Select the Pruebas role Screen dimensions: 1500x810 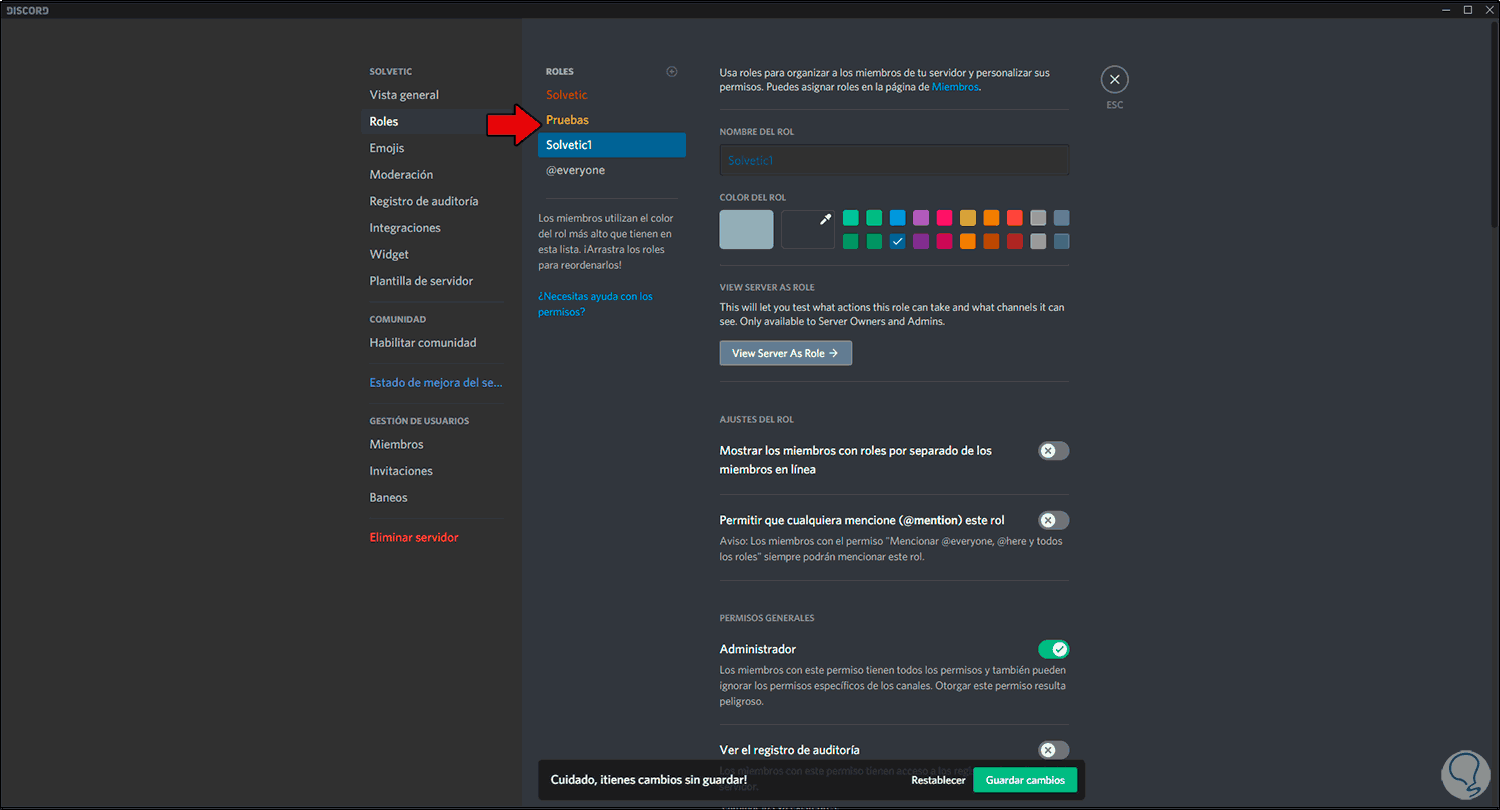[567, 120]
